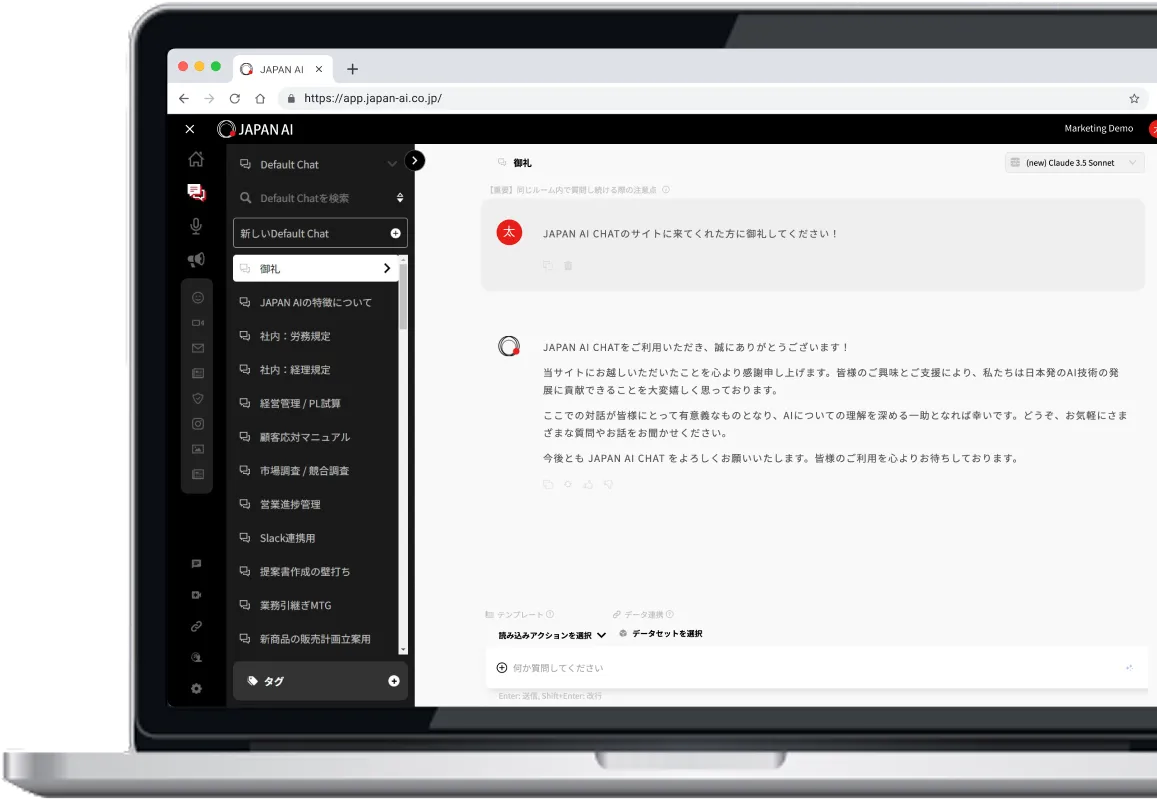1157x800 pixels.
Task: Collapse the chat list panel with the arrow button
Action: pyautogui.click(x=415, y=160)
